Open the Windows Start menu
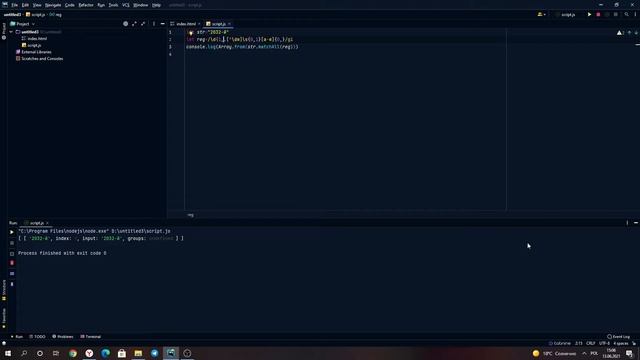Screen dimensions: 640x360 click(x=8, y=353)
